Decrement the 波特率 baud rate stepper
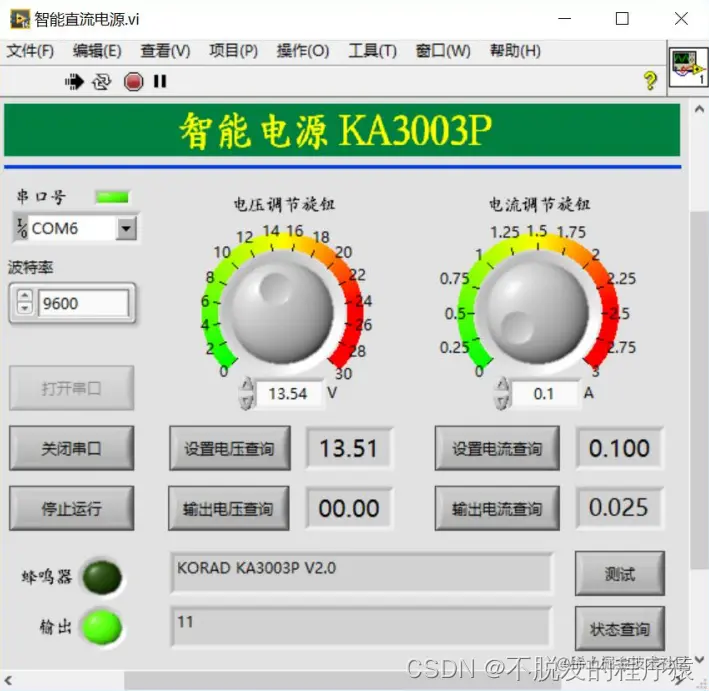 pyautogui.click(x=24, y=308)
